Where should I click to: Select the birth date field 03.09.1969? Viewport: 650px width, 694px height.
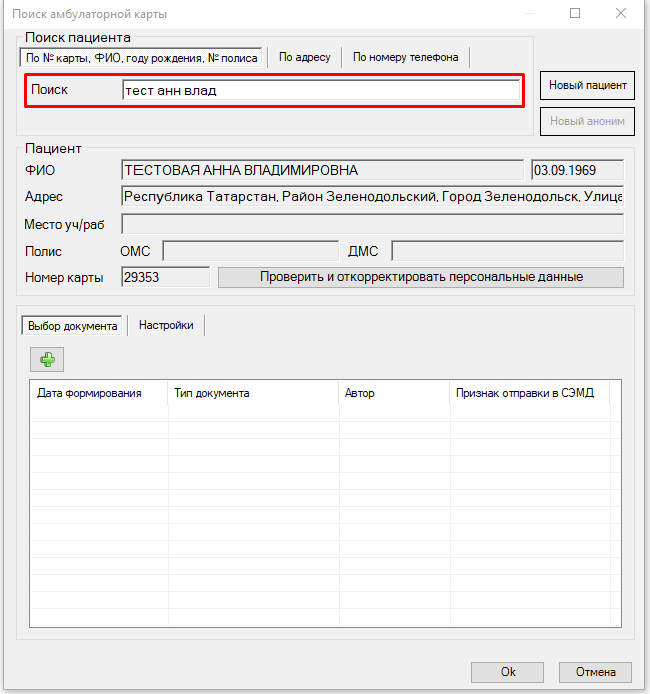[577, 170]
